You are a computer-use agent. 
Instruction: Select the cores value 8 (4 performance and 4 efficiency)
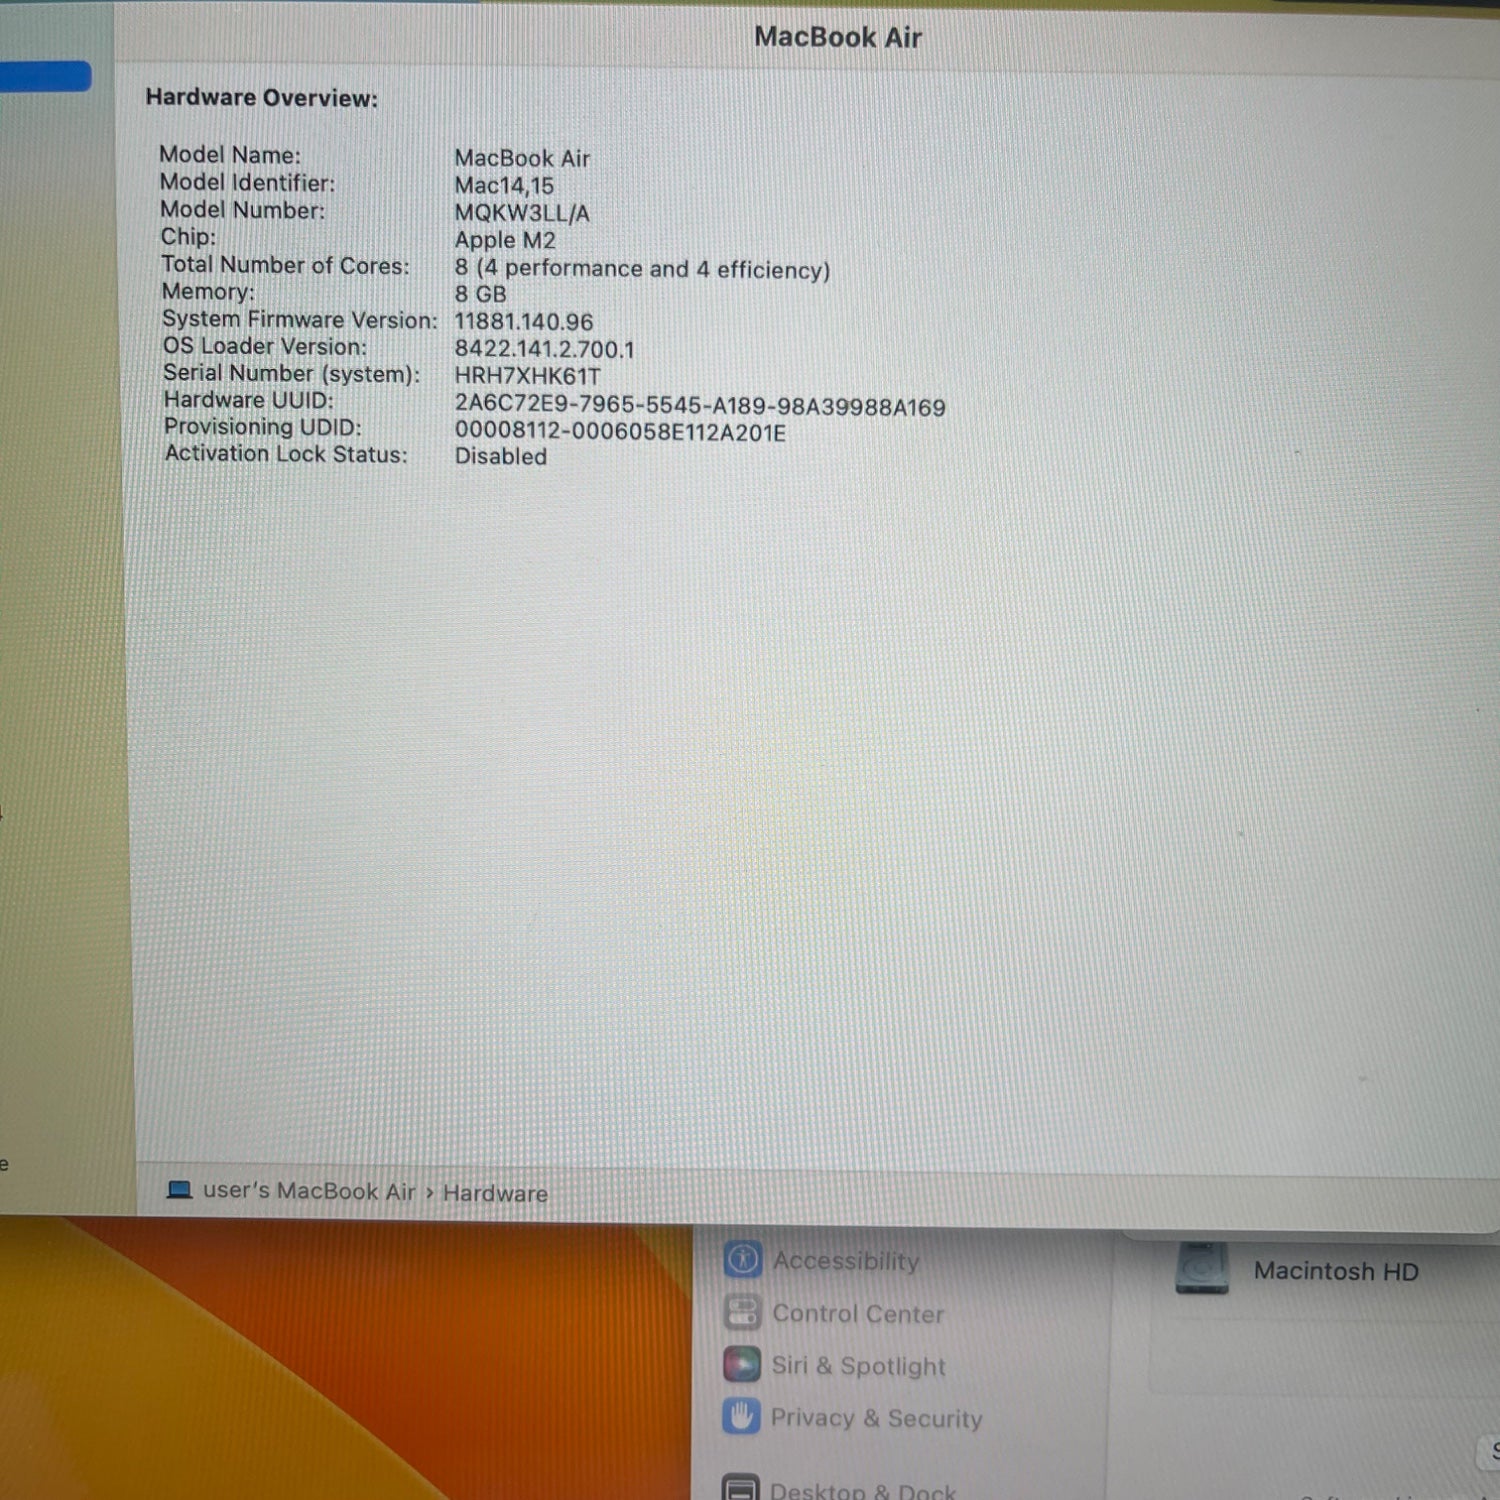click(x=642, y=269)
